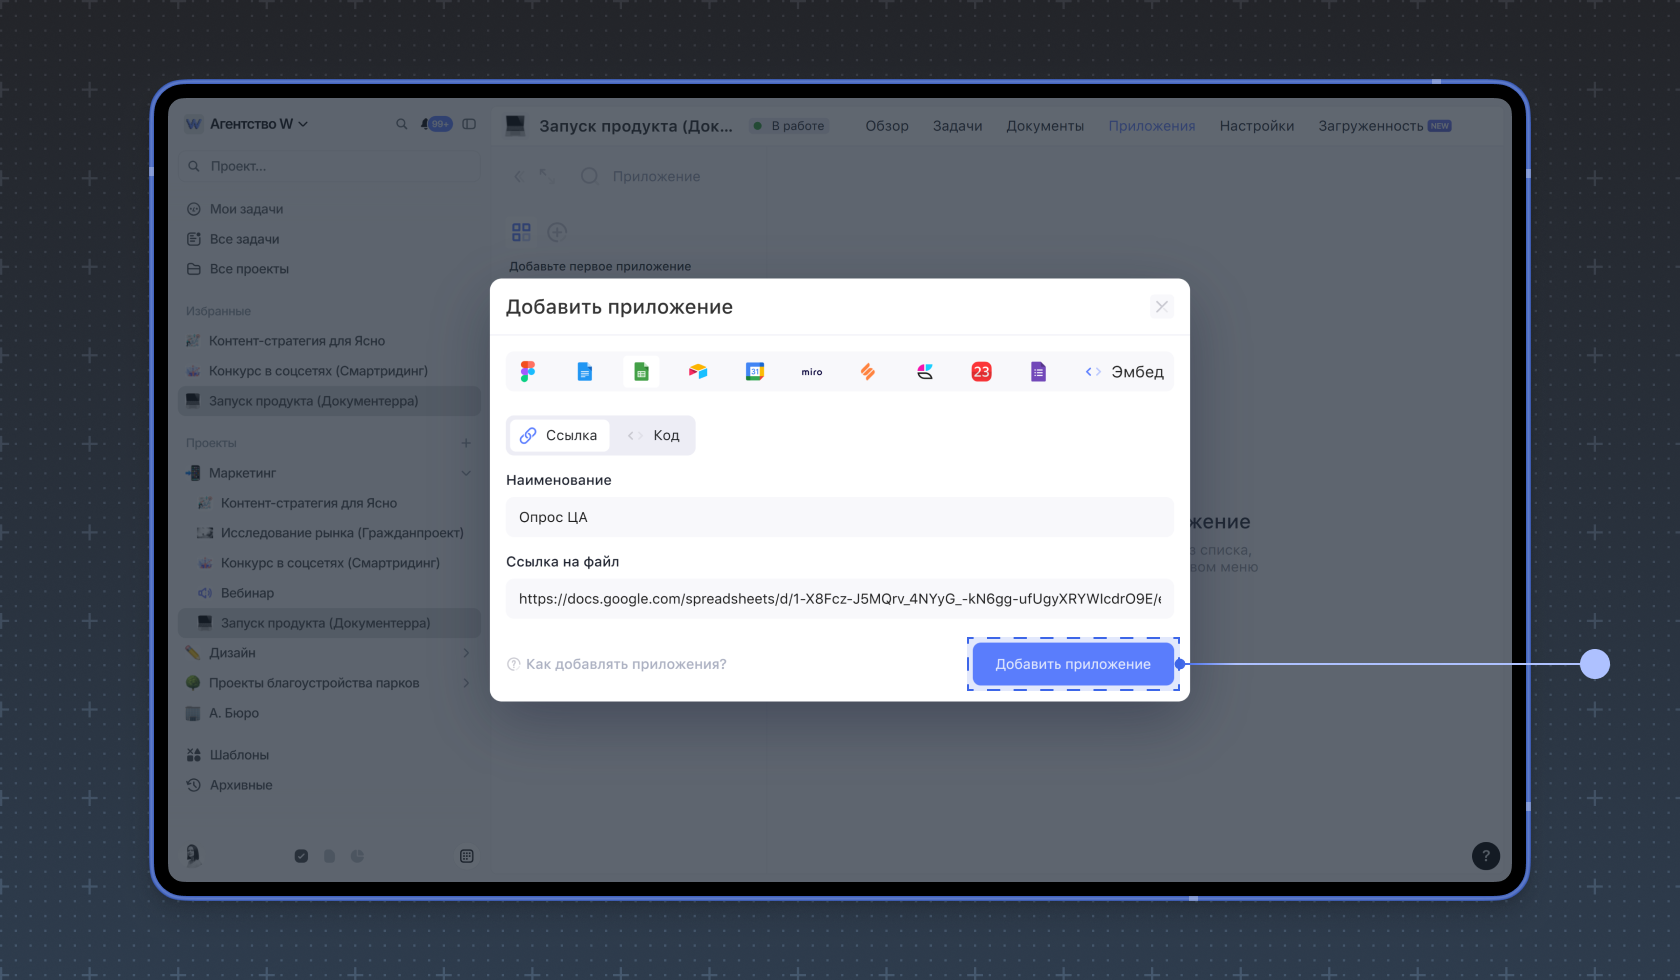
Task: Select the Google Forms purple icon
Action: [x=1038, y=372]
